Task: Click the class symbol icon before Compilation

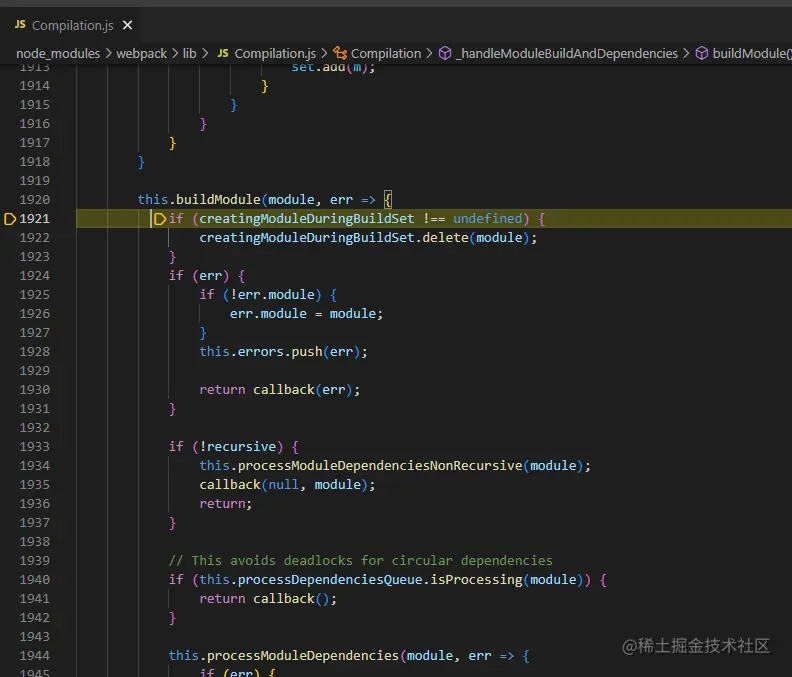Action: [340, 53]
